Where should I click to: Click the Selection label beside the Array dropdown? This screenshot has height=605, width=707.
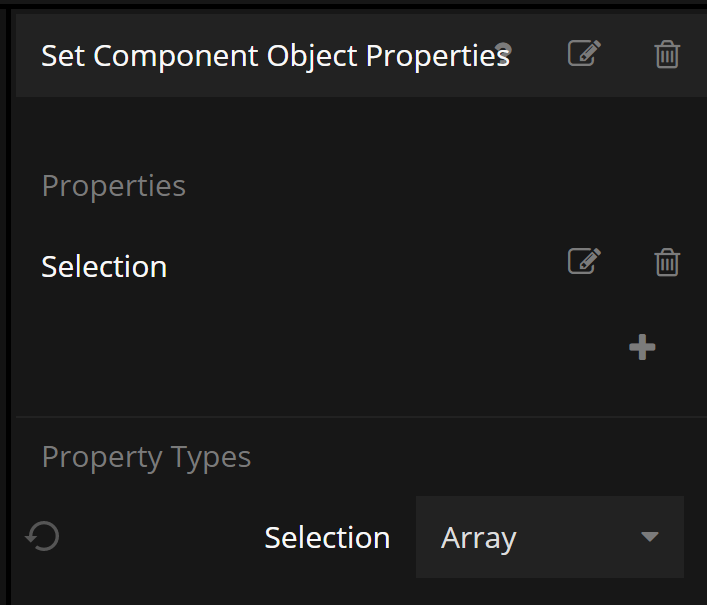pyautogui.click(x=327, y=538)
